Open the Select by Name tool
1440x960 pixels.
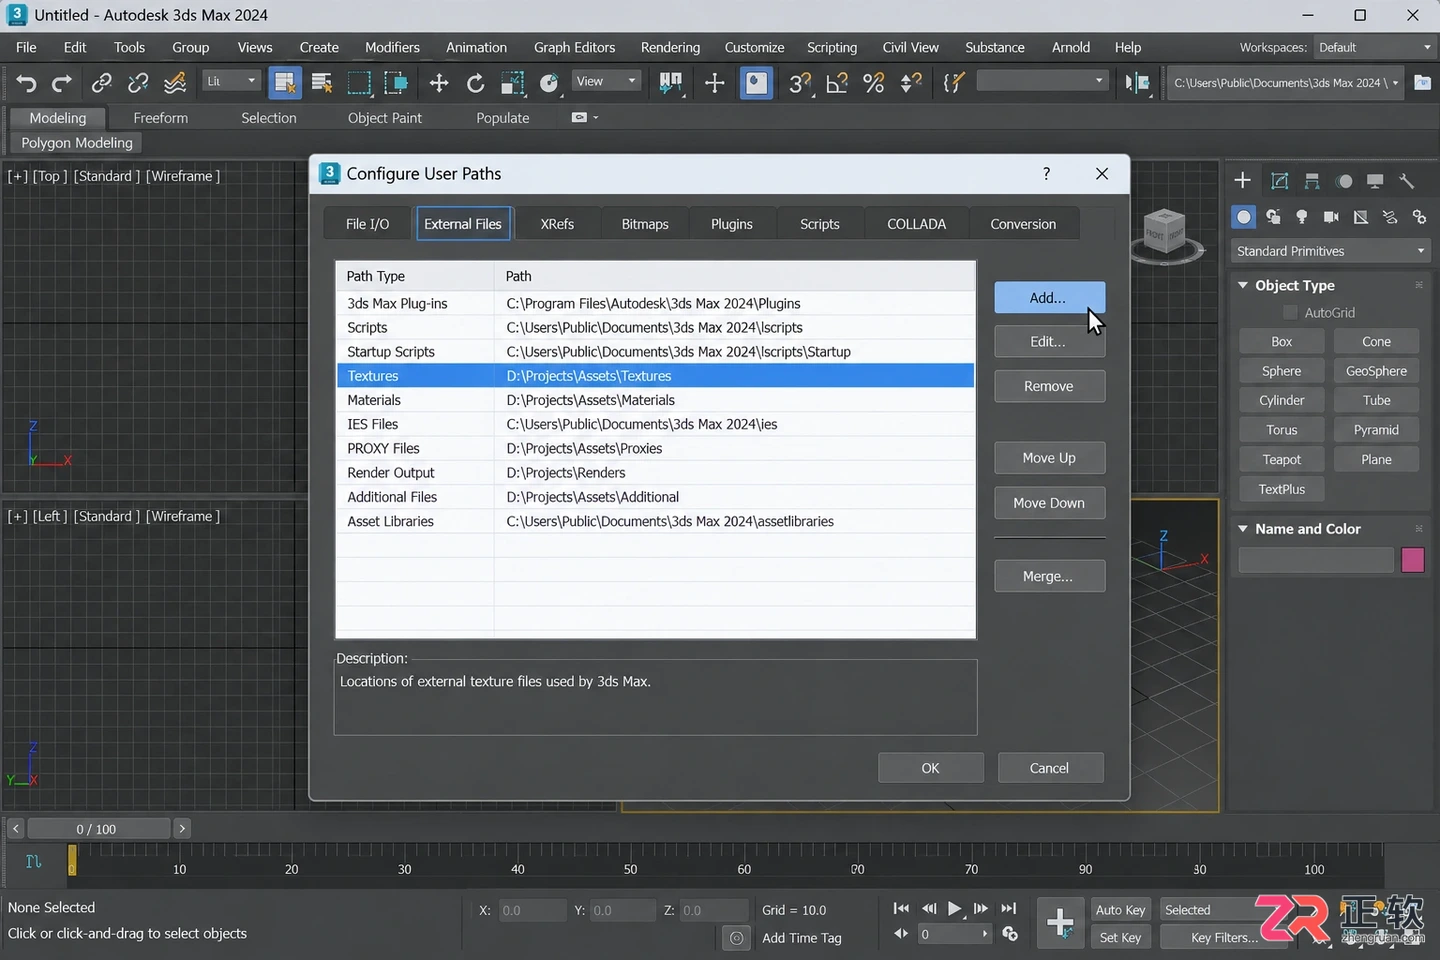(321, 83)
